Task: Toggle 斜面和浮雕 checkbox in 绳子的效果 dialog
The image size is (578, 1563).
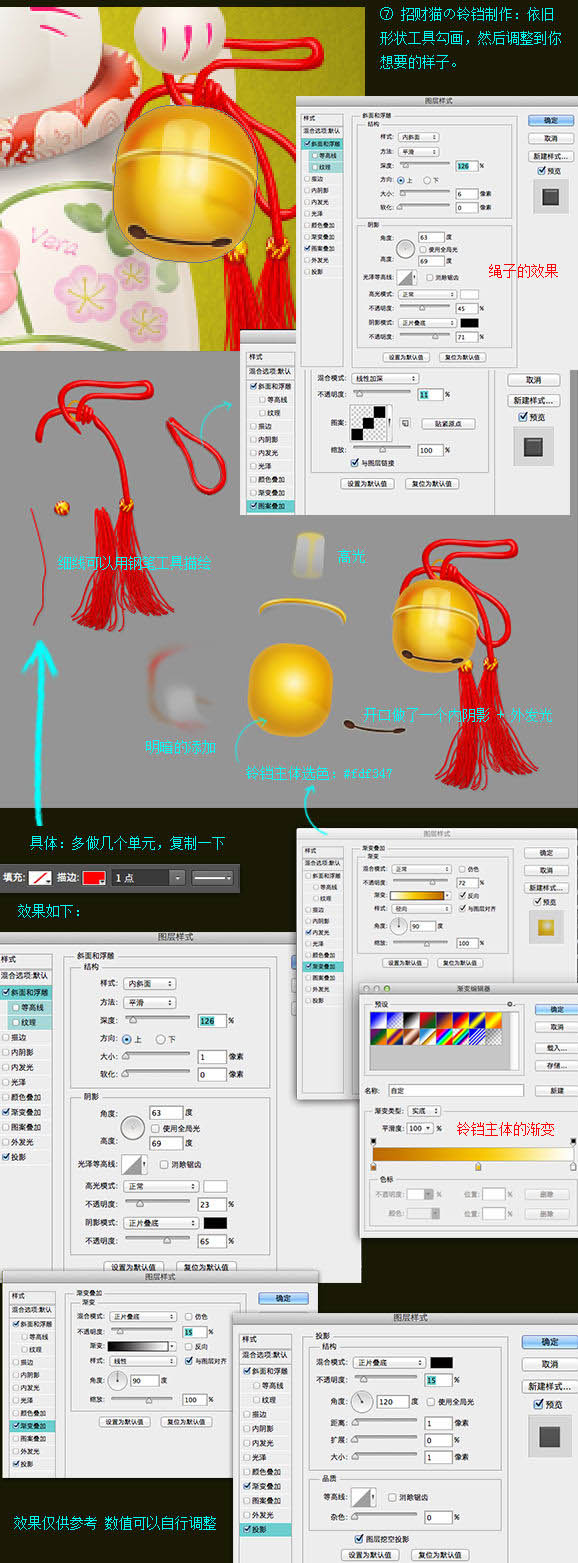Action: click(308, 144)
